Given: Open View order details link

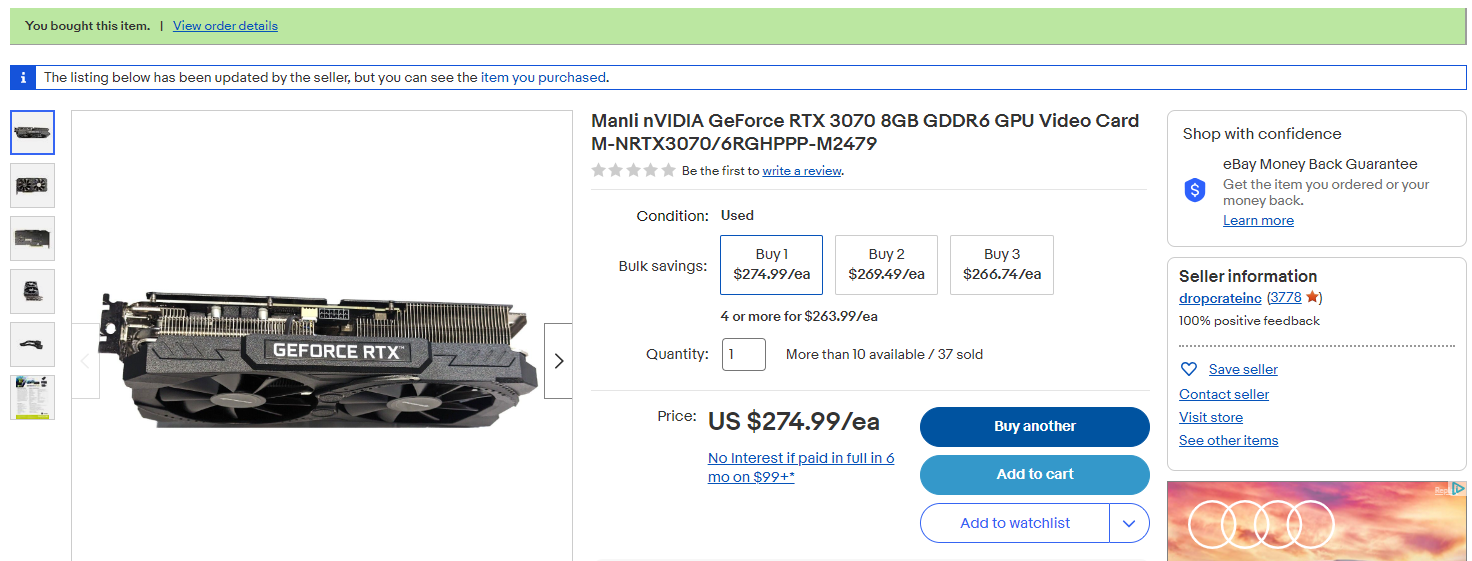Looking at the screenshot, I should pyautogui.click(x=225, y=26).
